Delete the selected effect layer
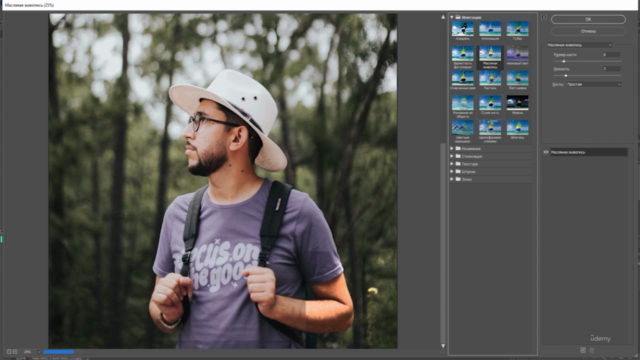Screen dimensions: 640x360 coord(592,350)
